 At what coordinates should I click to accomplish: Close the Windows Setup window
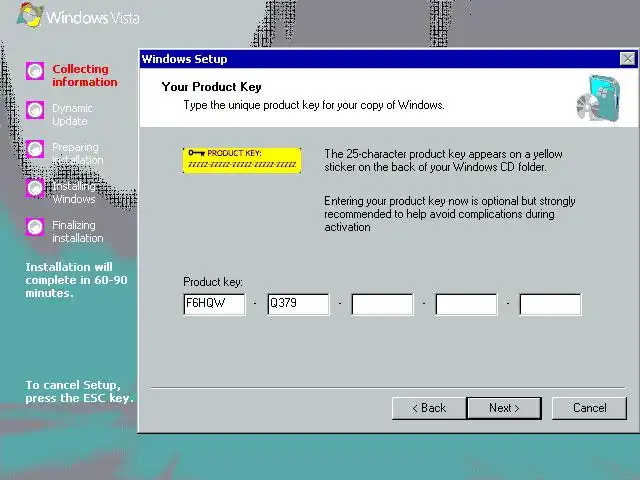point(627,59)
